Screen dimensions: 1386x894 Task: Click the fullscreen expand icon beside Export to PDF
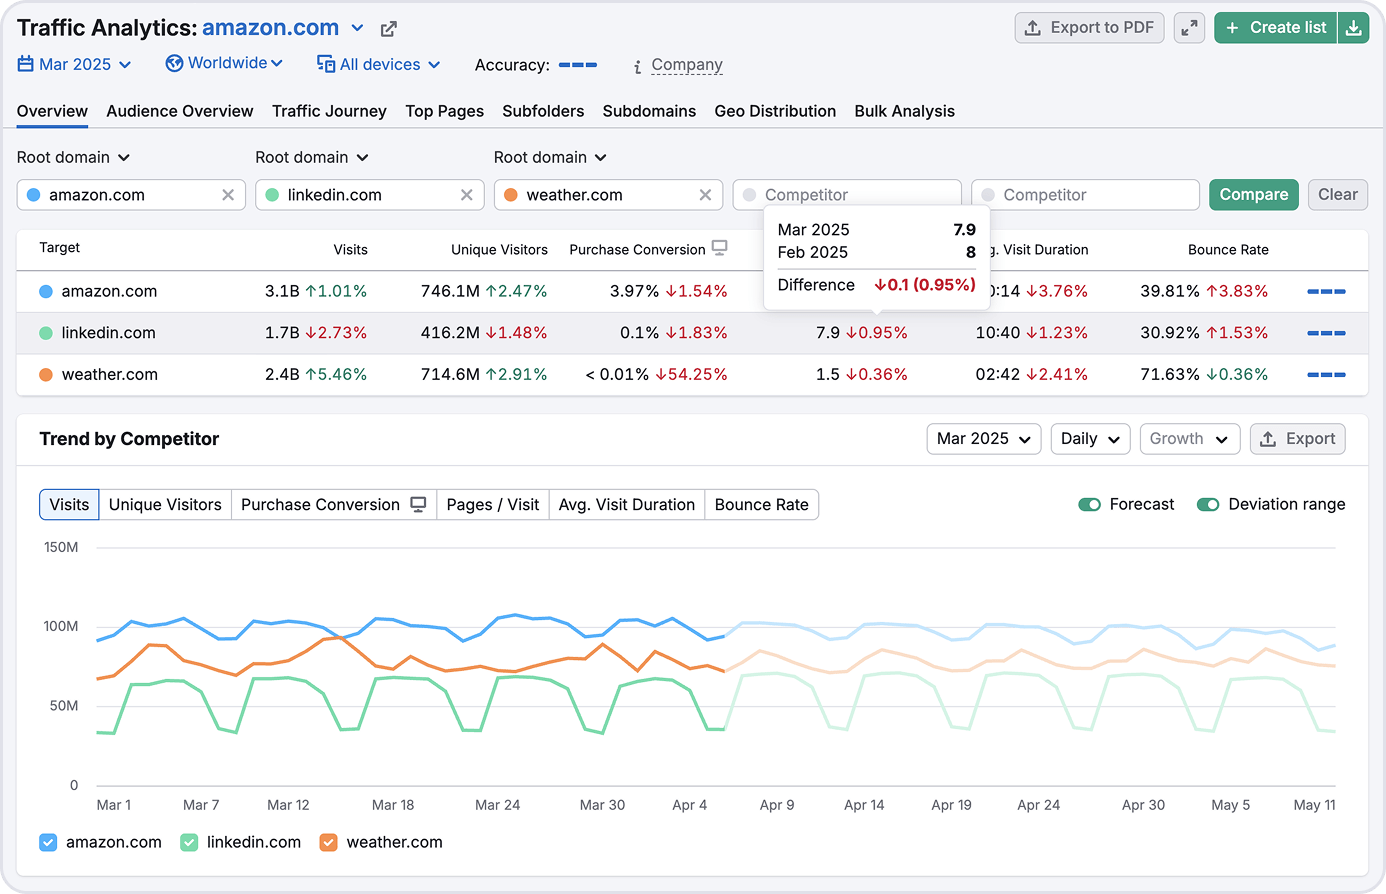coord(1189,27)
